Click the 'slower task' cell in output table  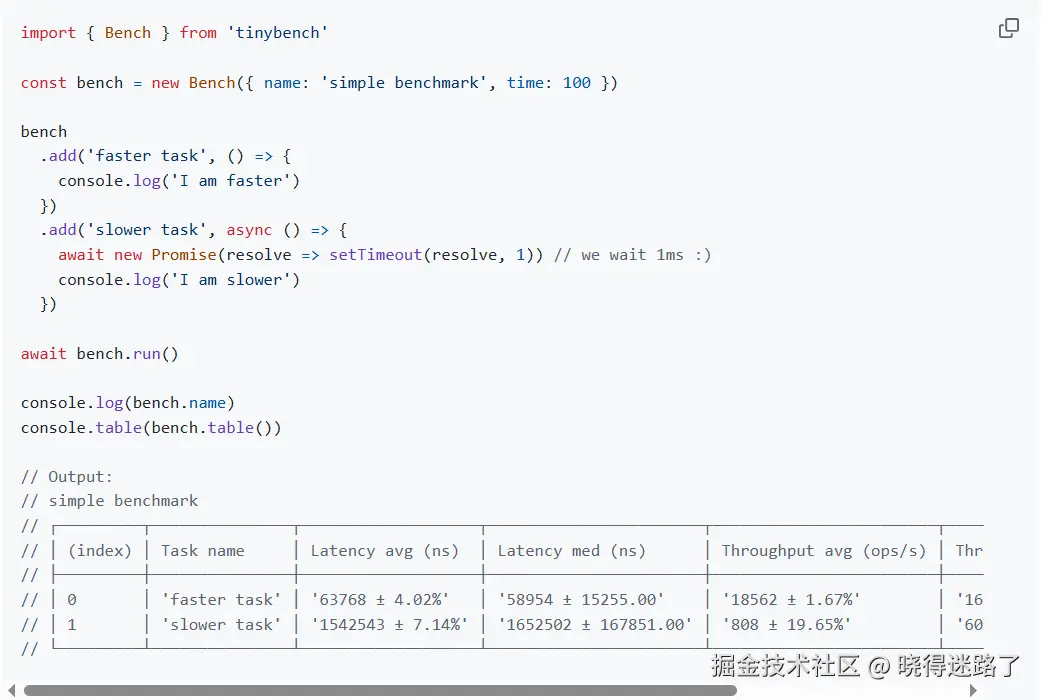(x=221, y=625)
